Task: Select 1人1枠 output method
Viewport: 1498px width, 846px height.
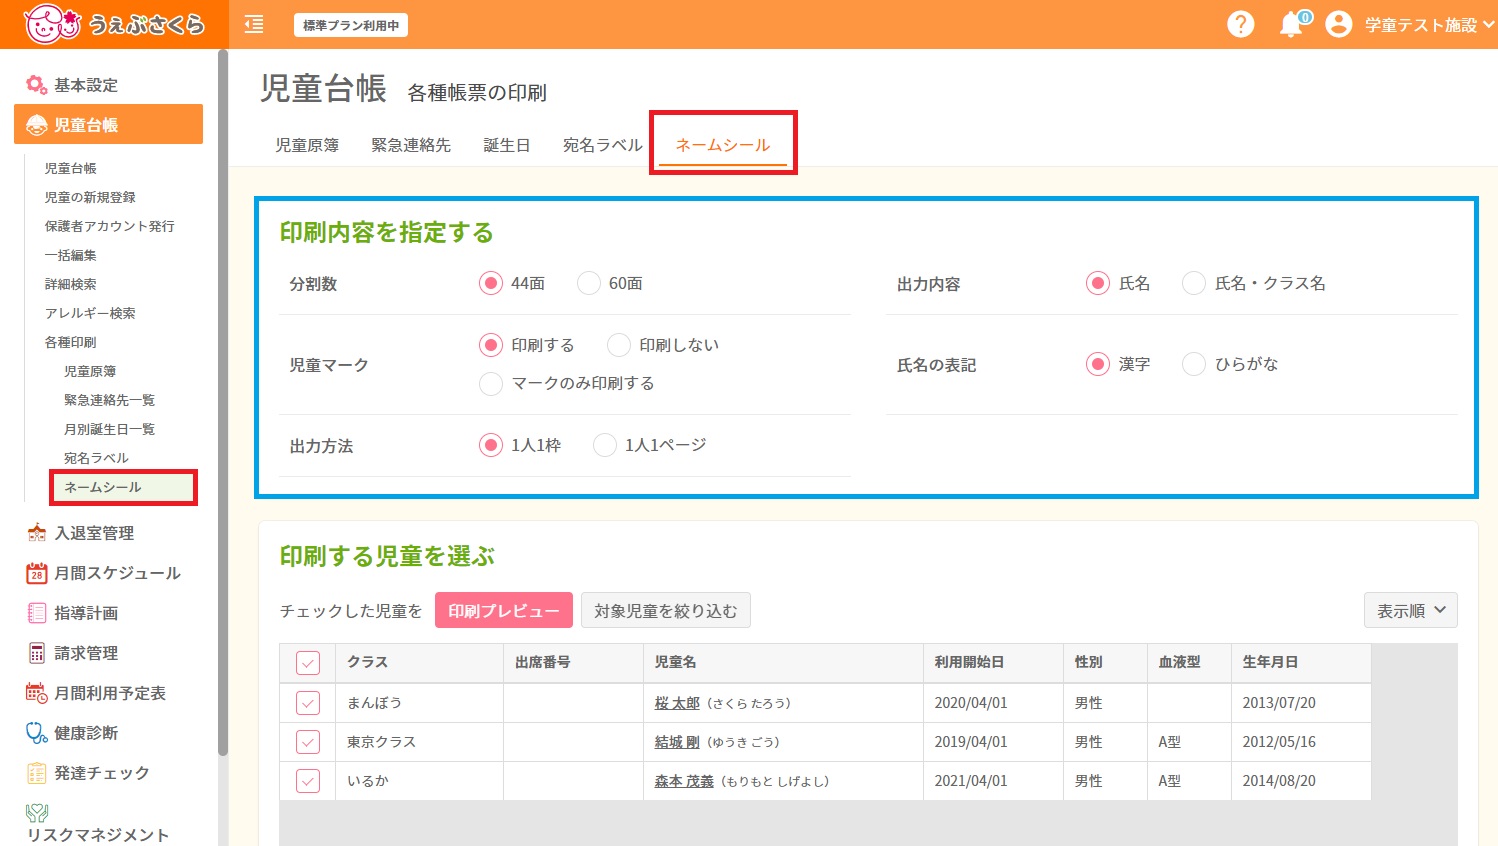Action: (490, 445)
